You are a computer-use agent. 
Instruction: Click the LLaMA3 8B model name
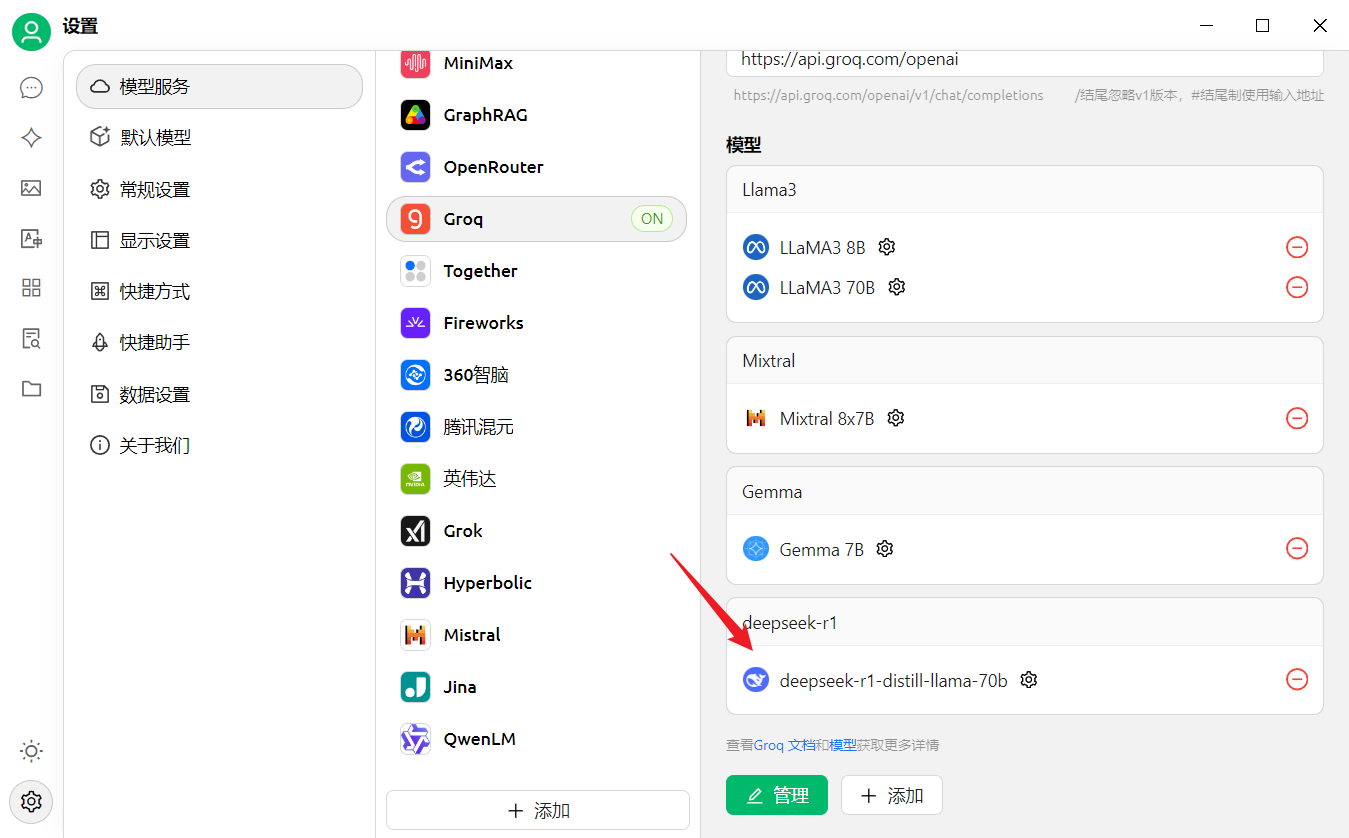[x=822, y=247]
